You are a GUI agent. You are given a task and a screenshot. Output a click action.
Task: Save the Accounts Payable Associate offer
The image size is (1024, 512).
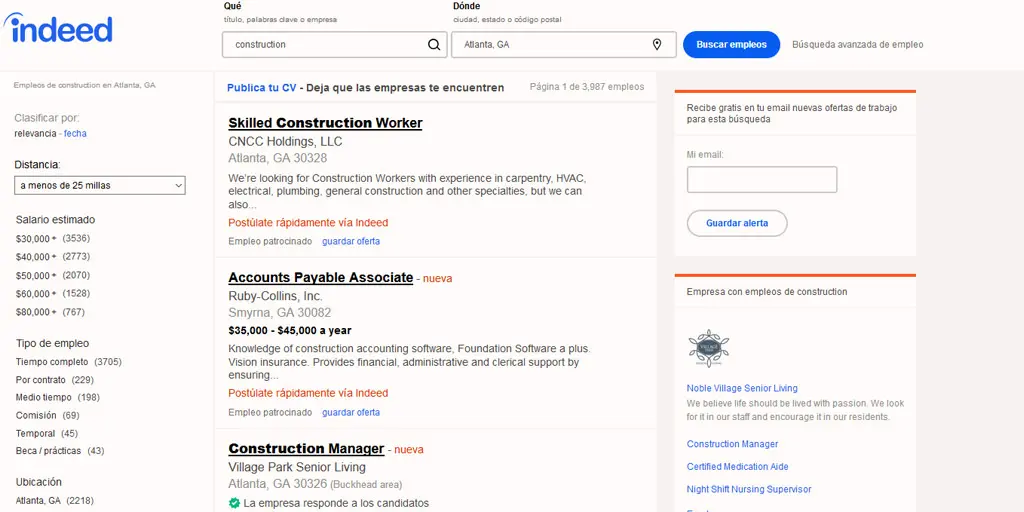tap(350, 412)
